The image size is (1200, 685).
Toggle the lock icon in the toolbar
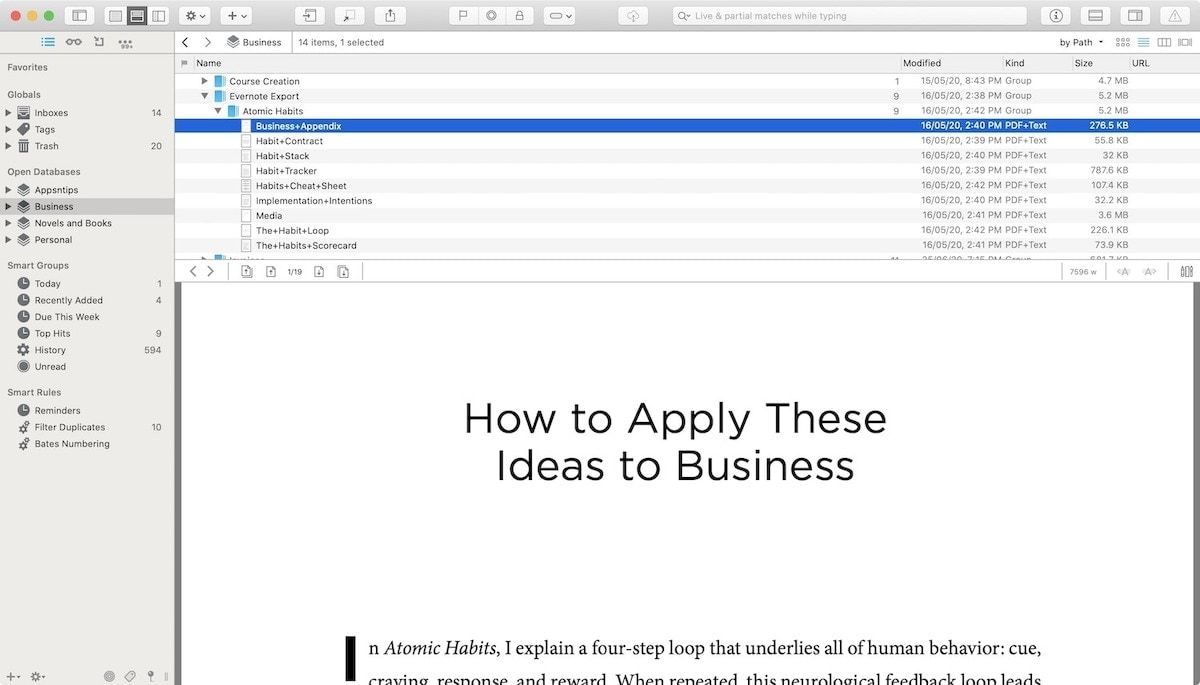pos(518,16)
